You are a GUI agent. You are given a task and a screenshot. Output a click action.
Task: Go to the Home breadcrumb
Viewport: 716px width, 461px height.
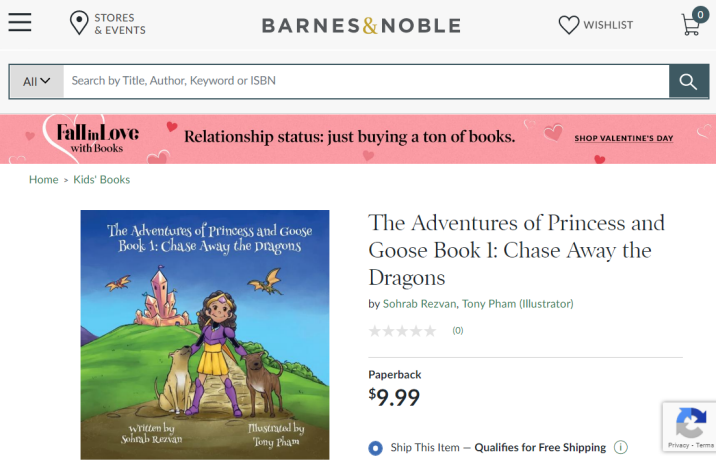[44, 180]
